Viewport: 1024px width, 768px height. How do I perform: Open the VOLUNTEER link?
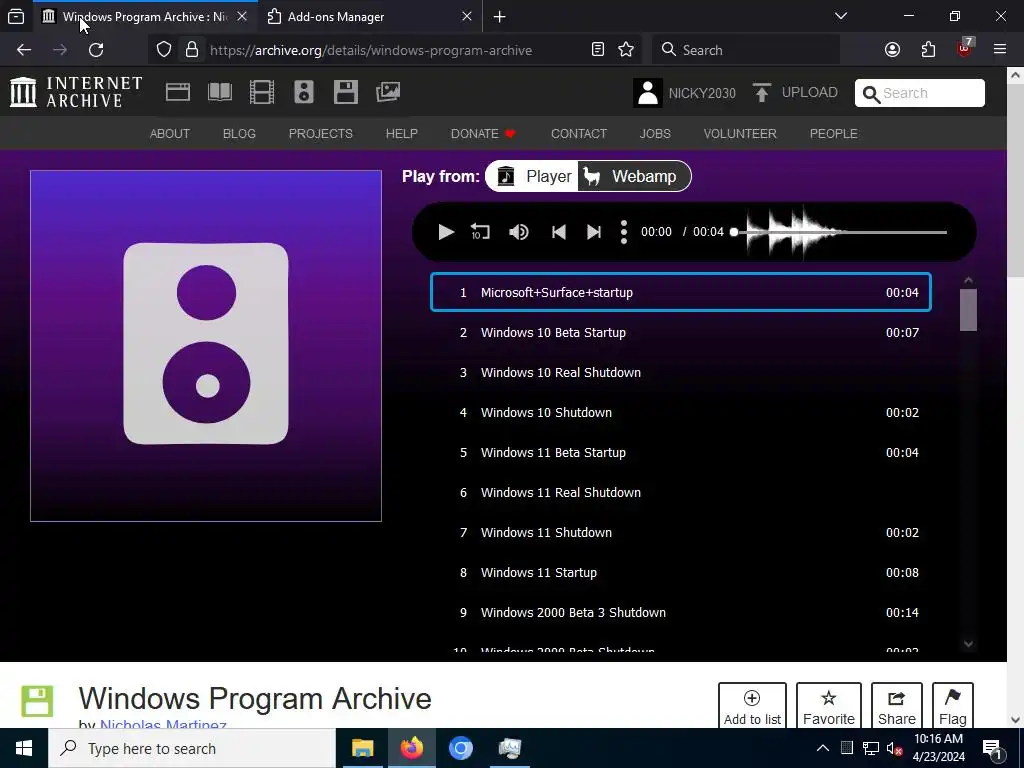pyautogui.click(x=740, y=133)
